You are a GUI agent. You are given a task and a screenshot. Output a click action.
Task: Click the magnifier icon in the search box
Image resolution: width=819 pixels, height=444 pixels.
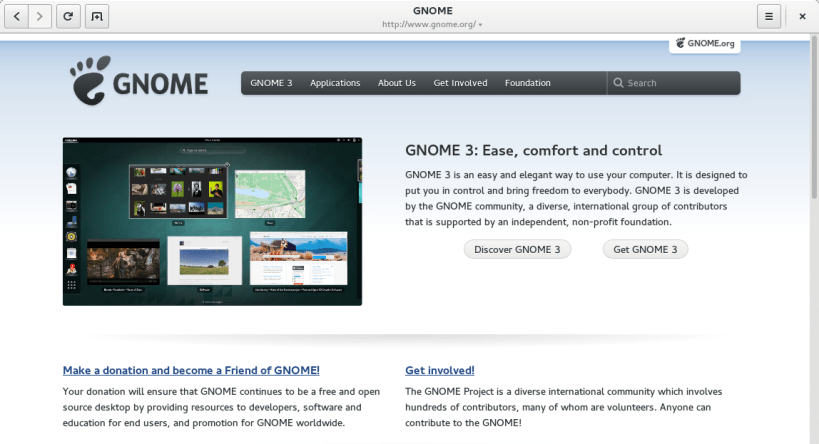click(618, 83)
